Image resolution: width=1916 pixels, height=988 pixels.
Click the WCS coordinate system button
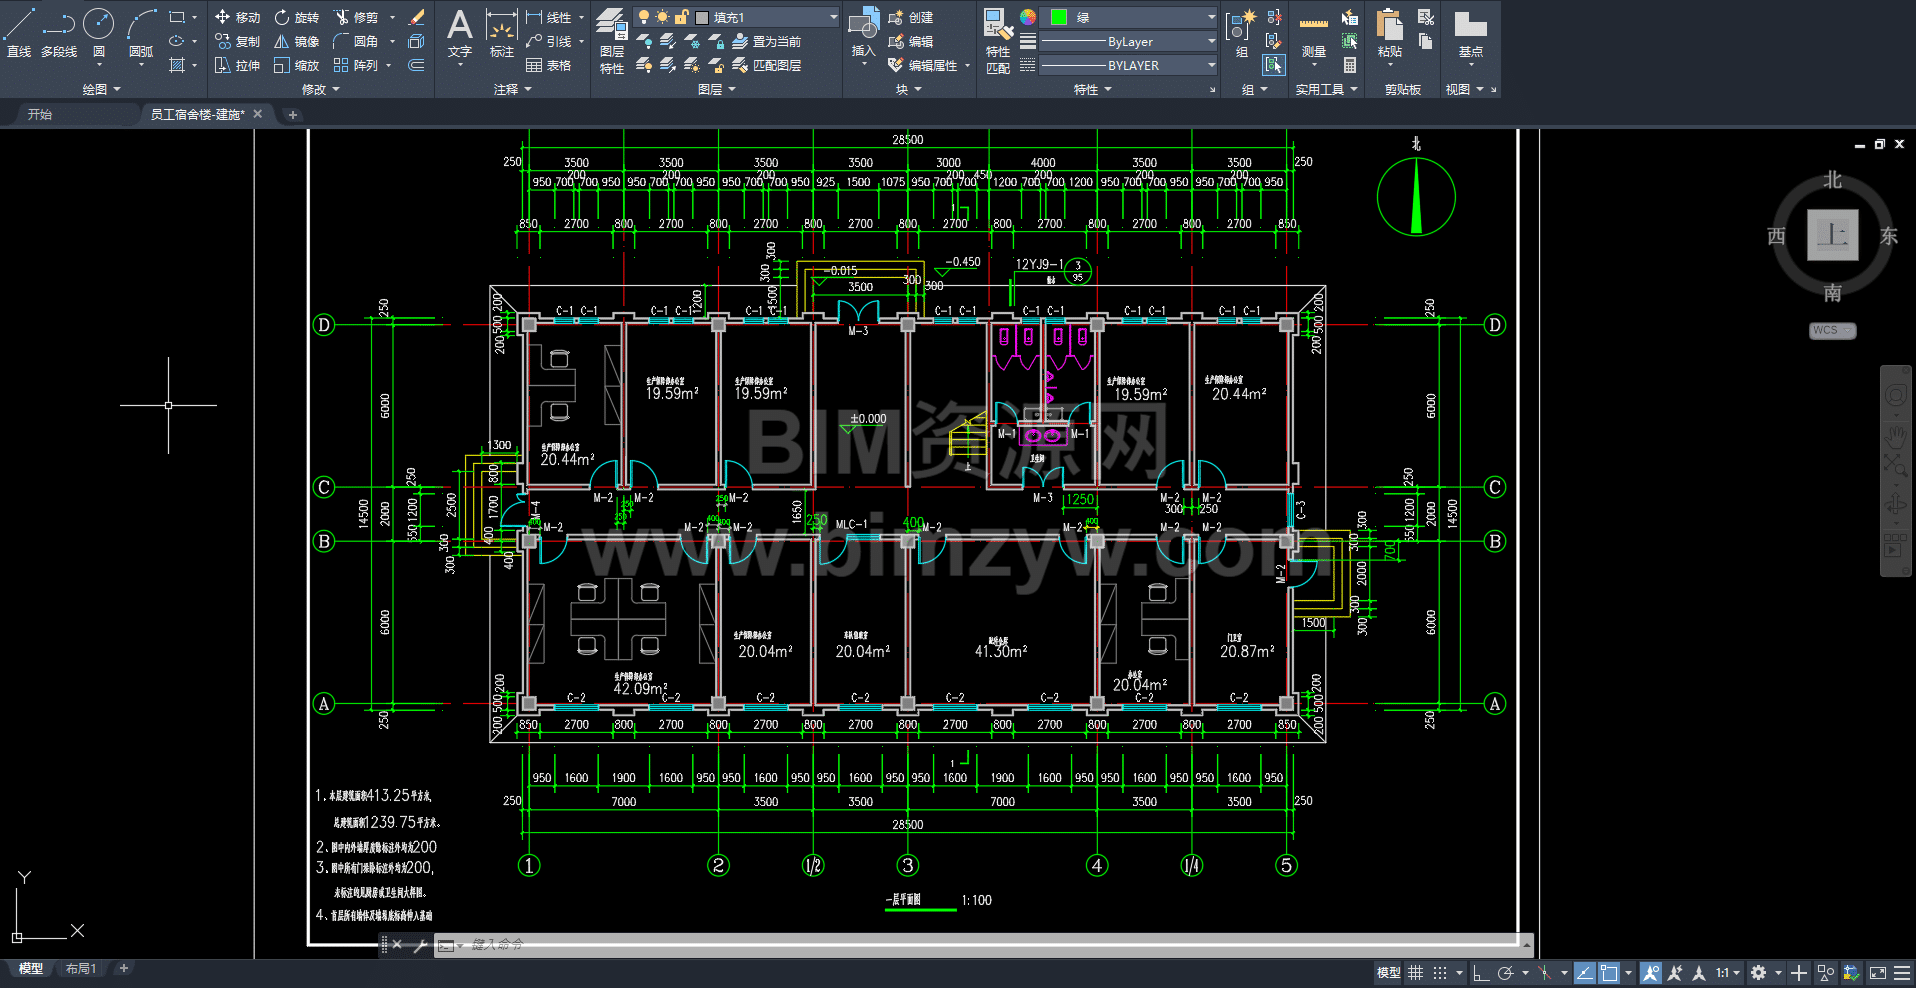[x=1831, y=331]
